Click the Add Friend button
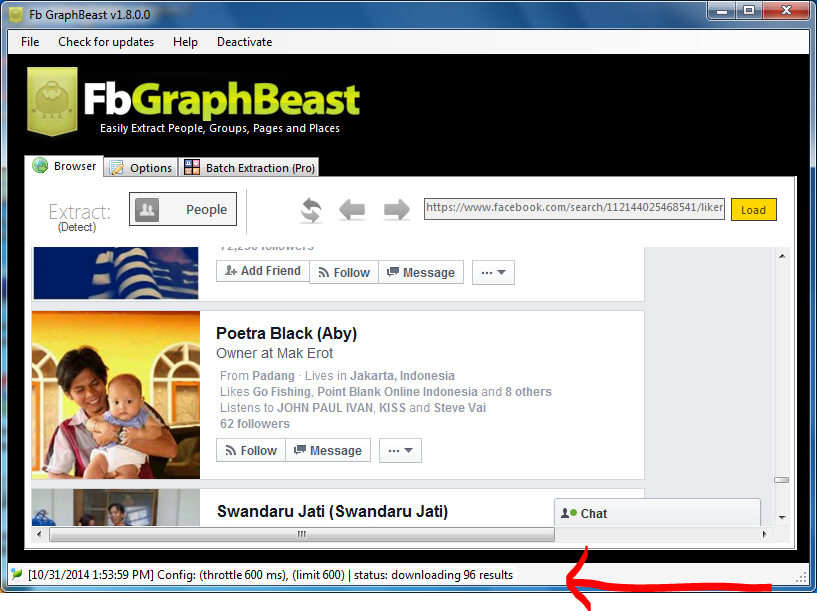Screen dimensions: 817x611 tap(263, 271)
